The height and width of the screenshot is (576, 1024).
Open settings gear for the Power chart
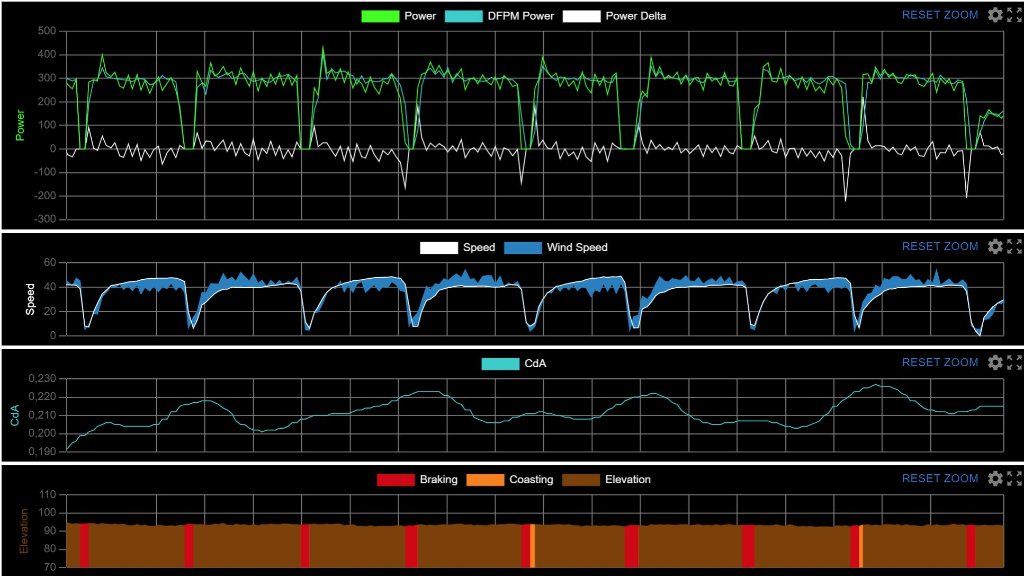(995, 15)
